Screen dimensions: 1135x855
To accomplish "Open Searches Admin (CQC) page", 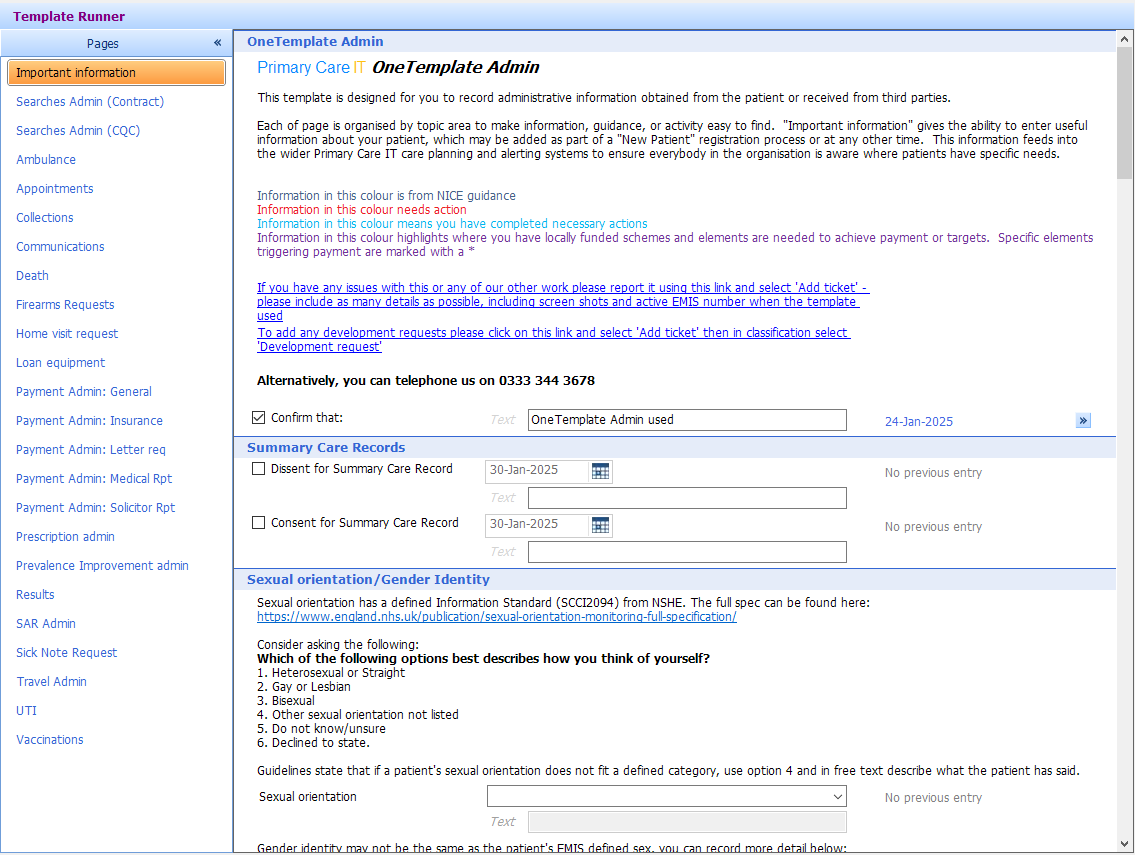I will (78, 130).
